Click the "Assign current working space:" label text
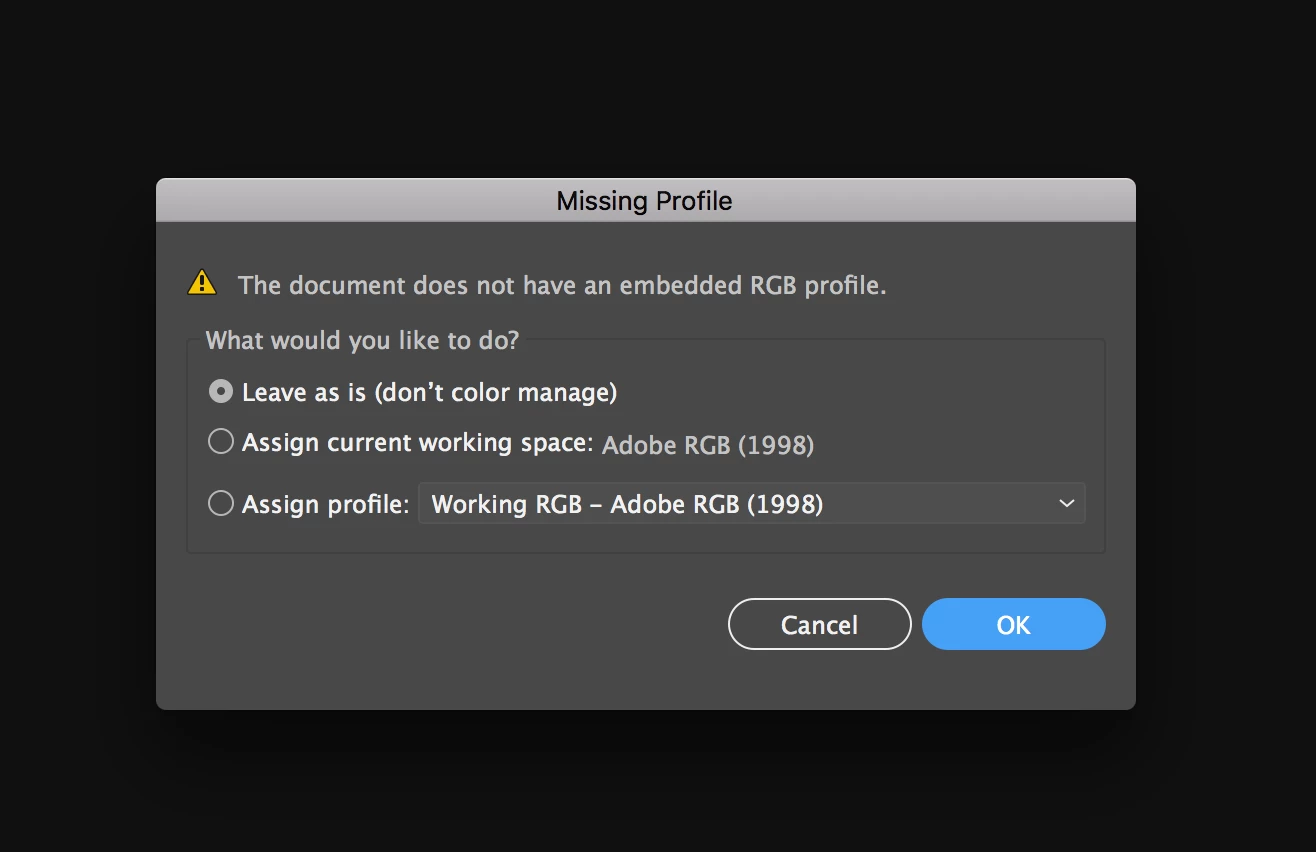Image resolution: width=1316 pixels, height=852 pixels. (417, 442)
